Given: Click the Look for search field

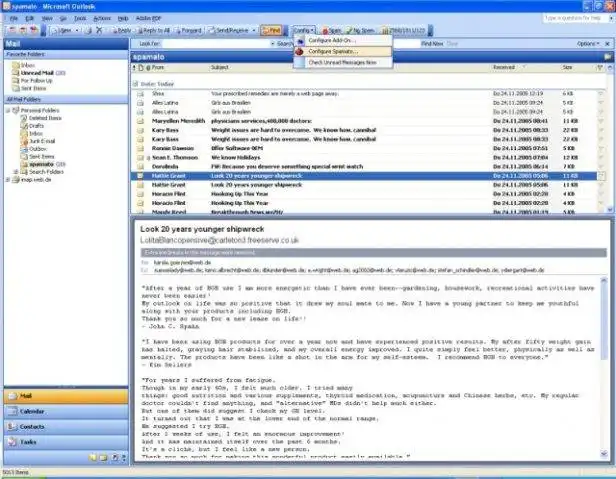Looking at the screenshot, I should pos(216,44).
